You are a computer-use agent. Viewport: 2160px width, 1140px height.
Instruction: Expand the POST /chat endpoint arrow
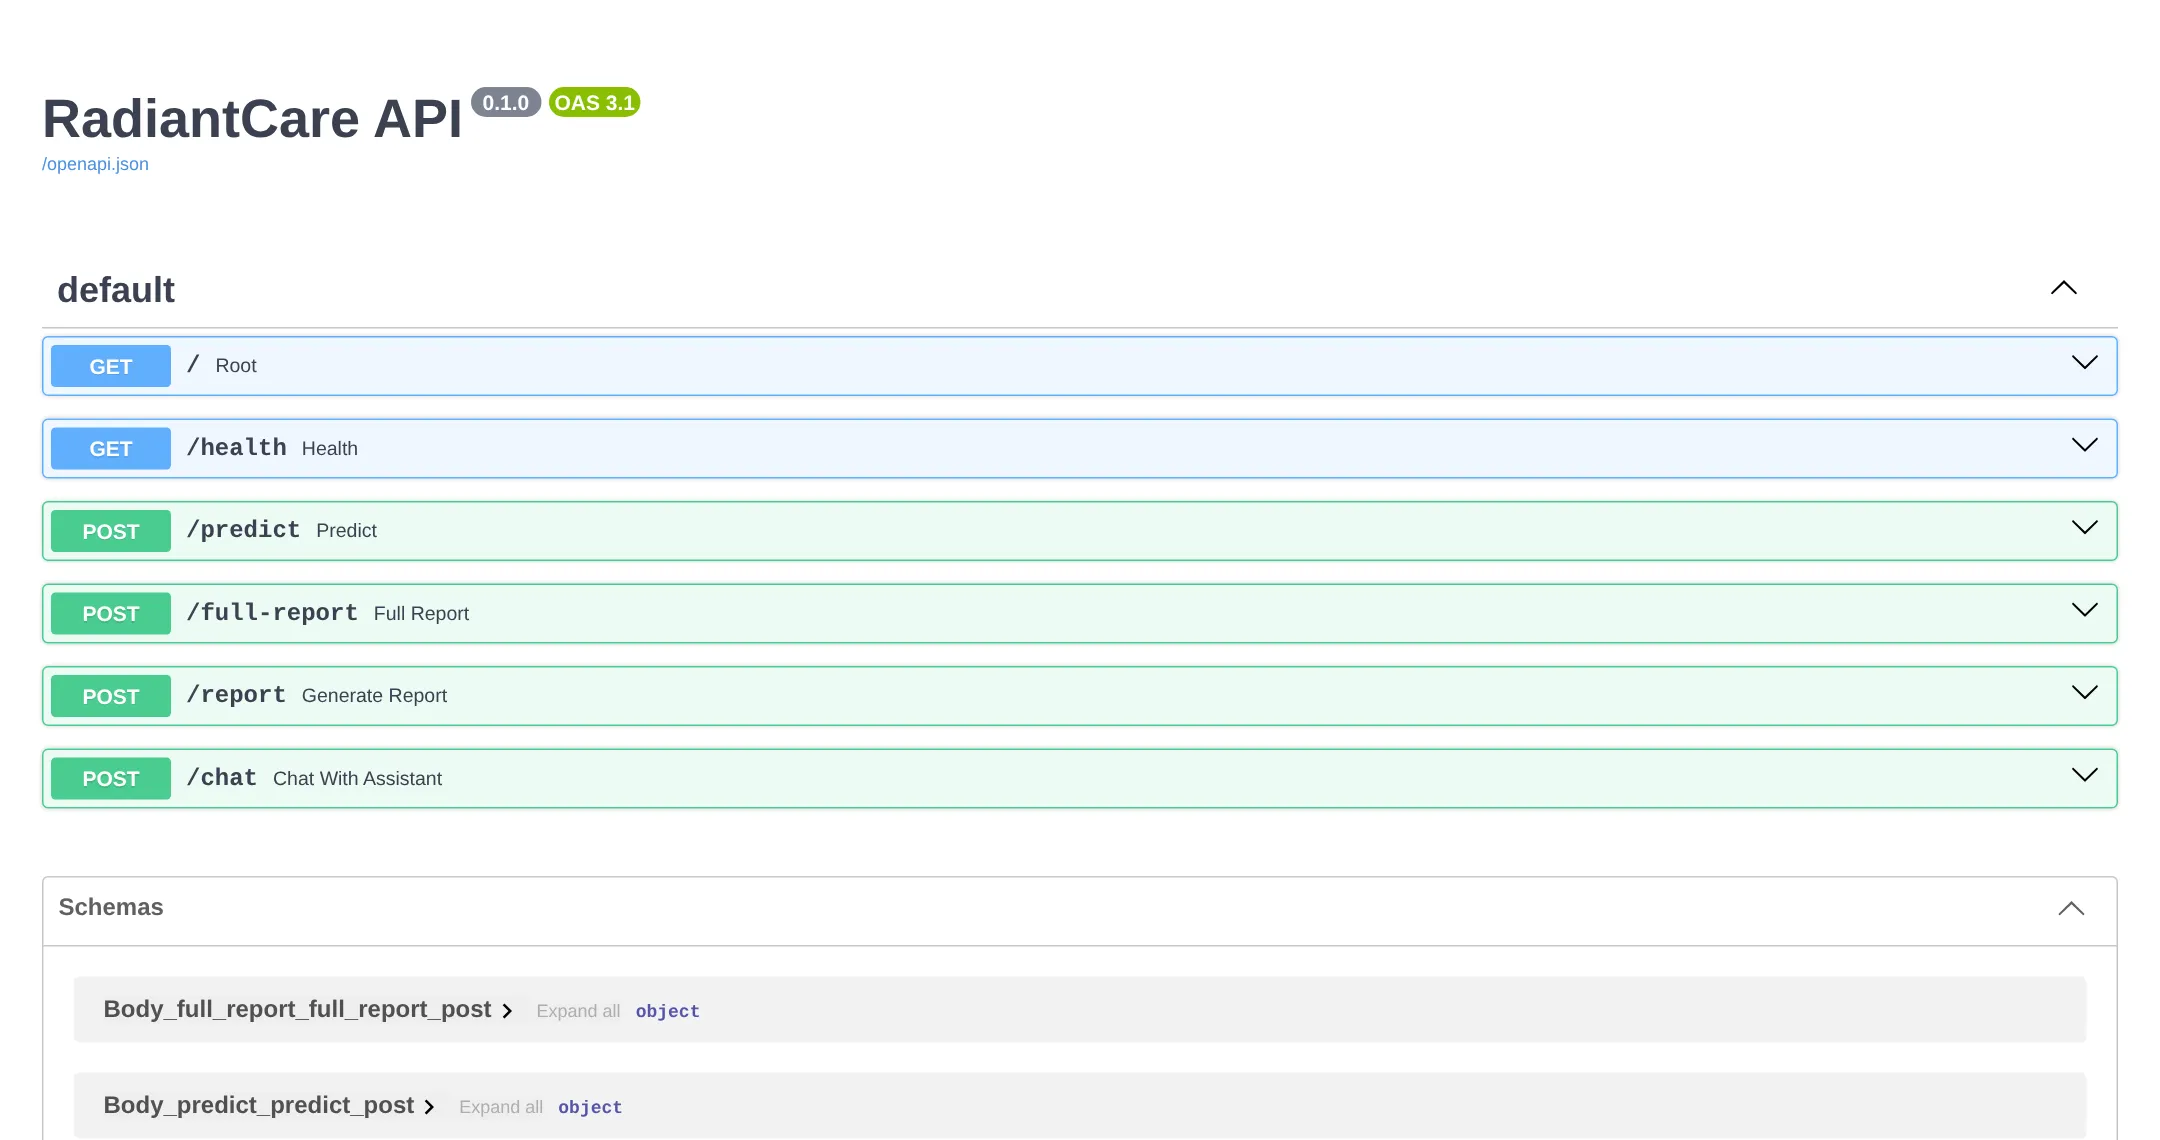(2084, 775)
